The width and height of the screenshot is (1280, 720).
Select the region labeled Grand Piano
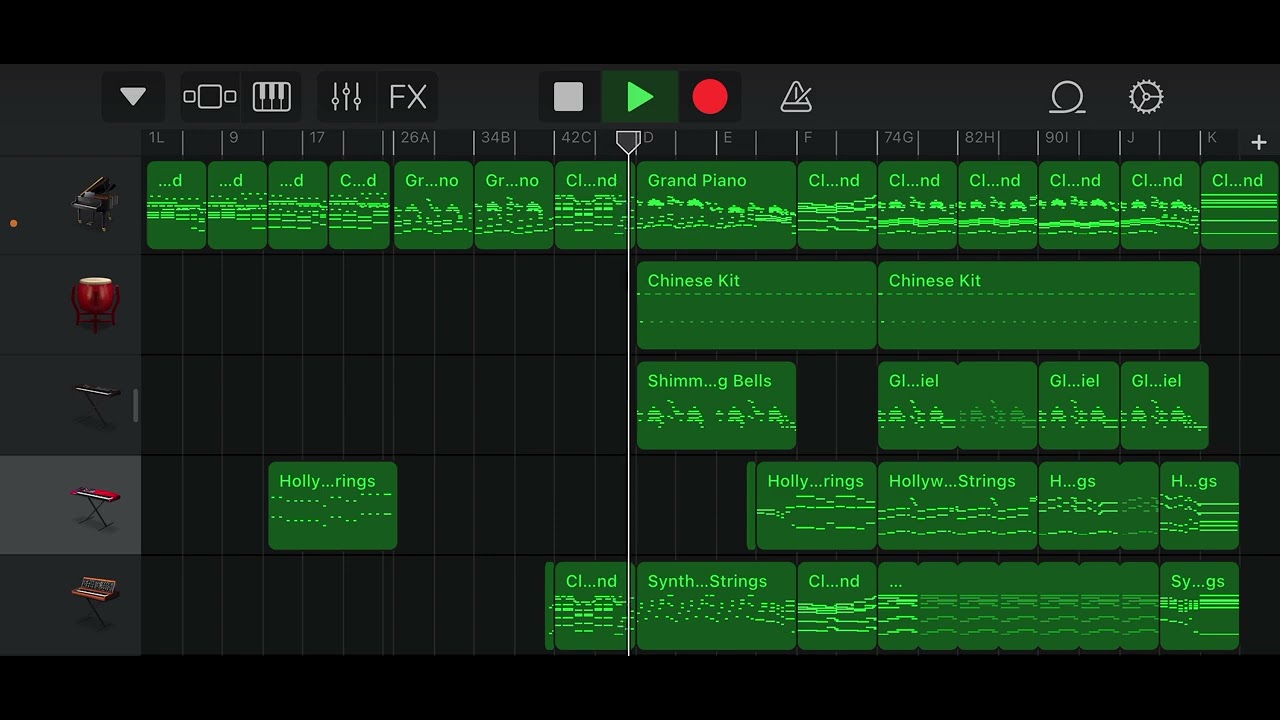point(716,205)
